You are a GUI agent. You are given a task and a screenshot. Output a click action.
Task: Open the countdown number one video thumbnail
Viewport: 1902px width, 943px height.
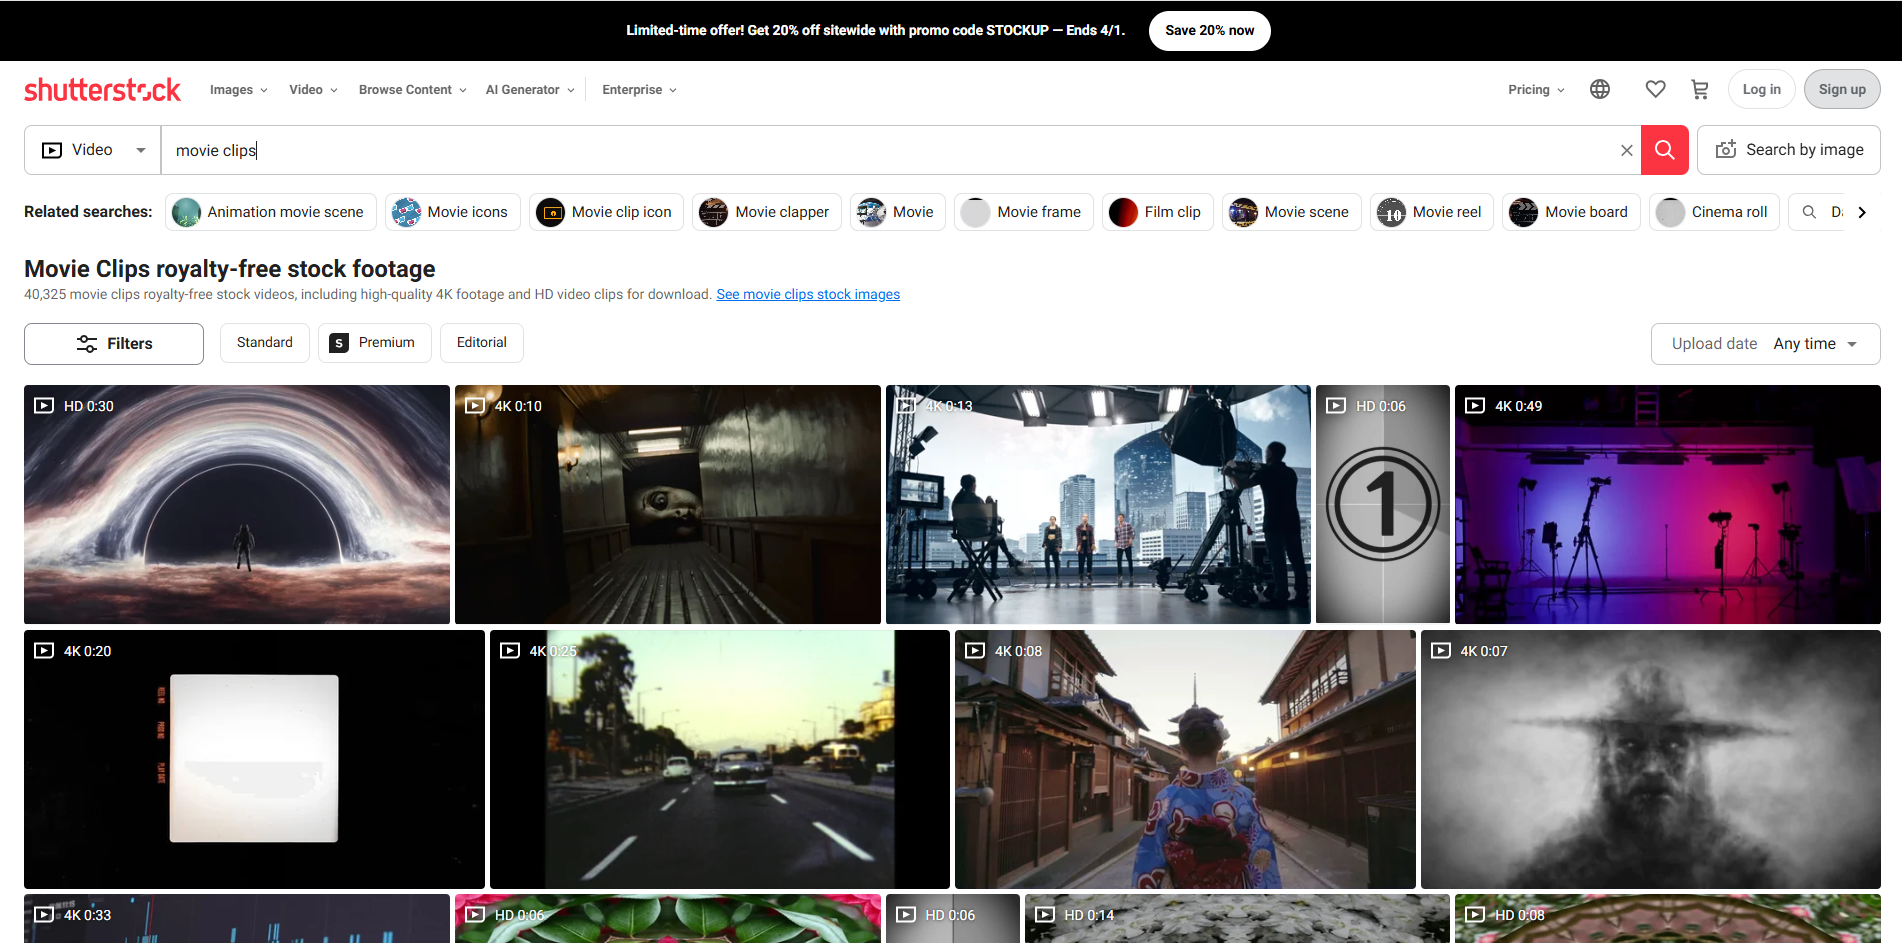(x=1383, y=505)
